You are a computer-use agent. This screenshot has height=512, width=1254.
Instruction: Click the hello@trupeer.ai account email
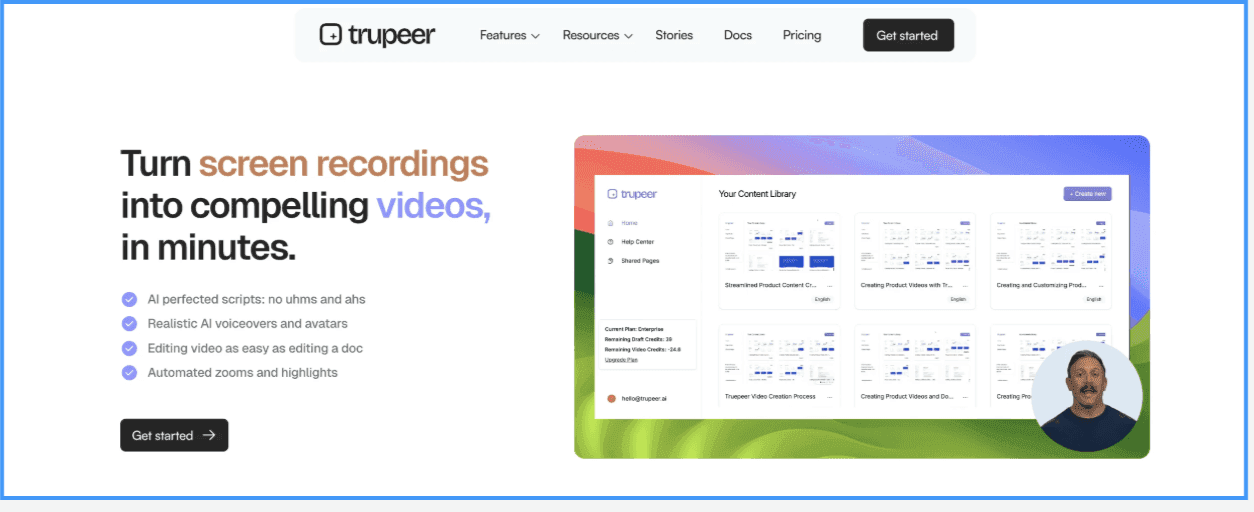[644, 398]
